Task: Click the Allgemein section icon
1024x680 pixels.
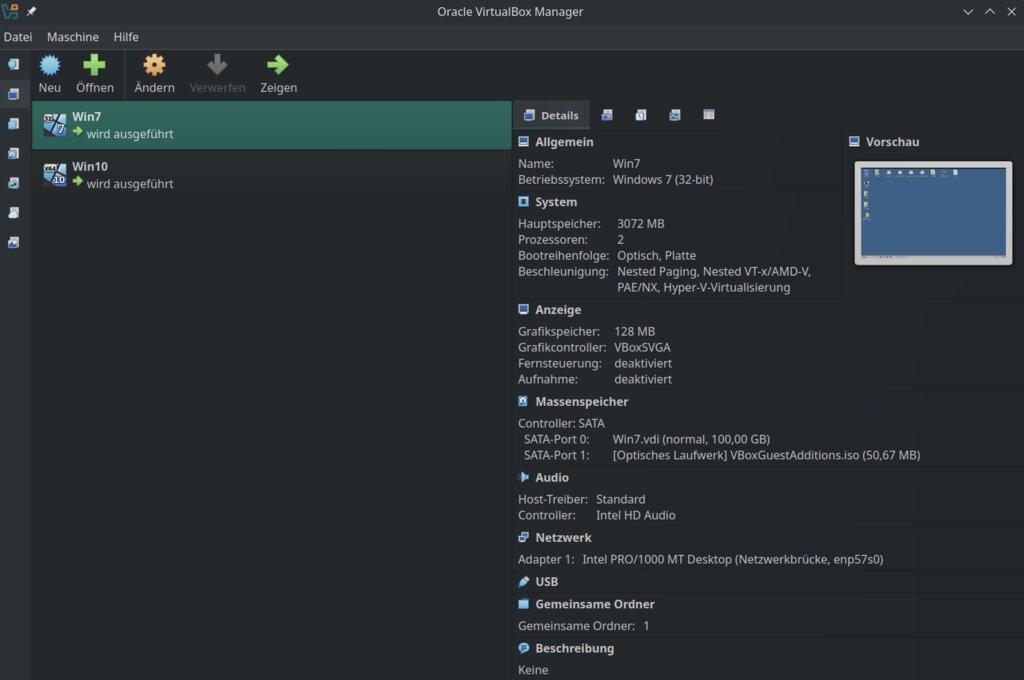Action: [x=523, y=141]
